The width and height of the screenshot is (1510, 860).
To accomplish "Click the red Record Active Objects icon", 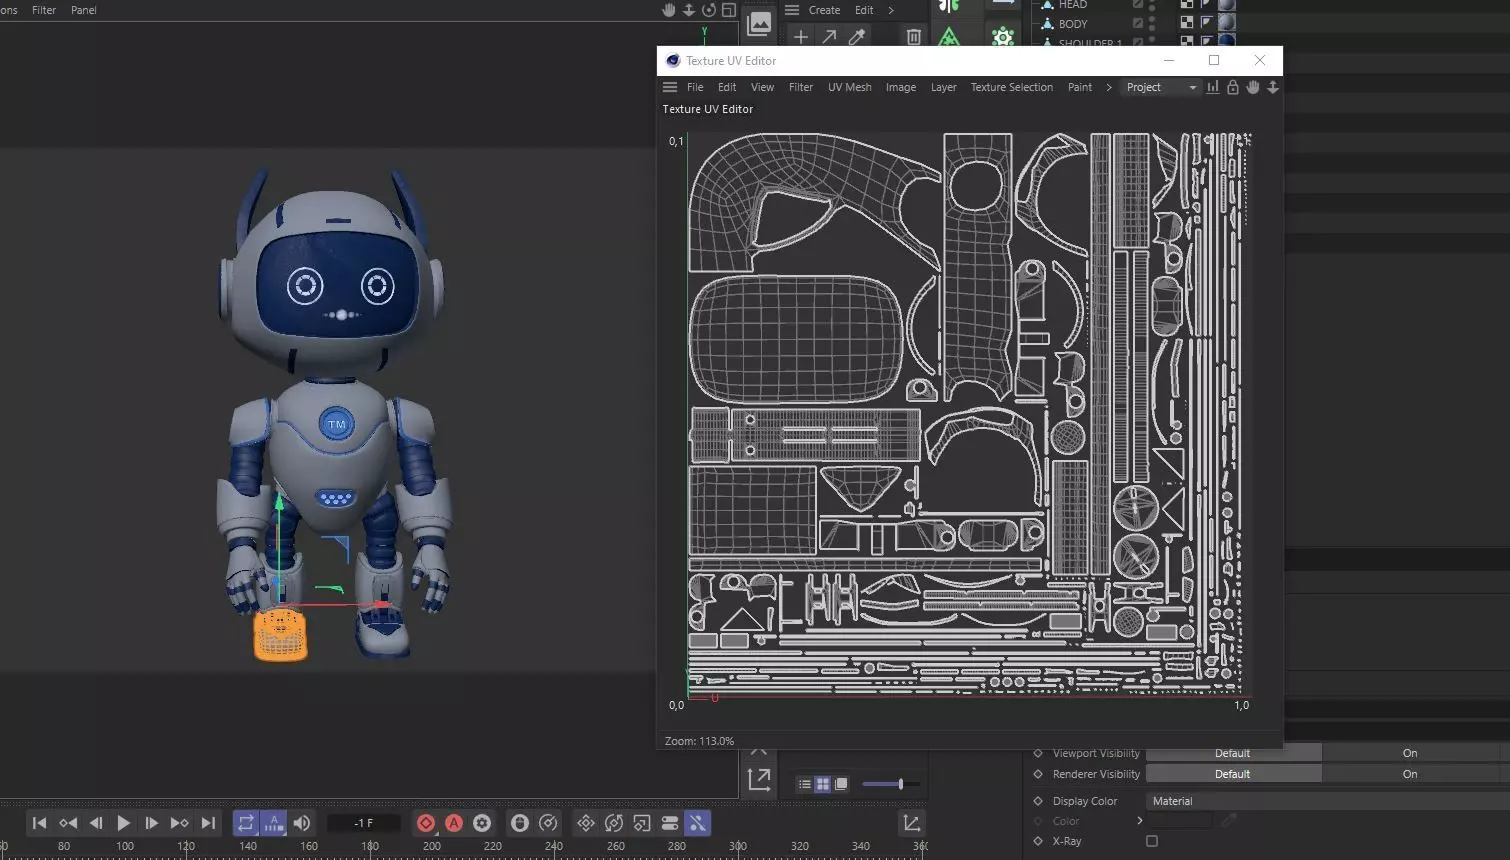I will point(426,823).
